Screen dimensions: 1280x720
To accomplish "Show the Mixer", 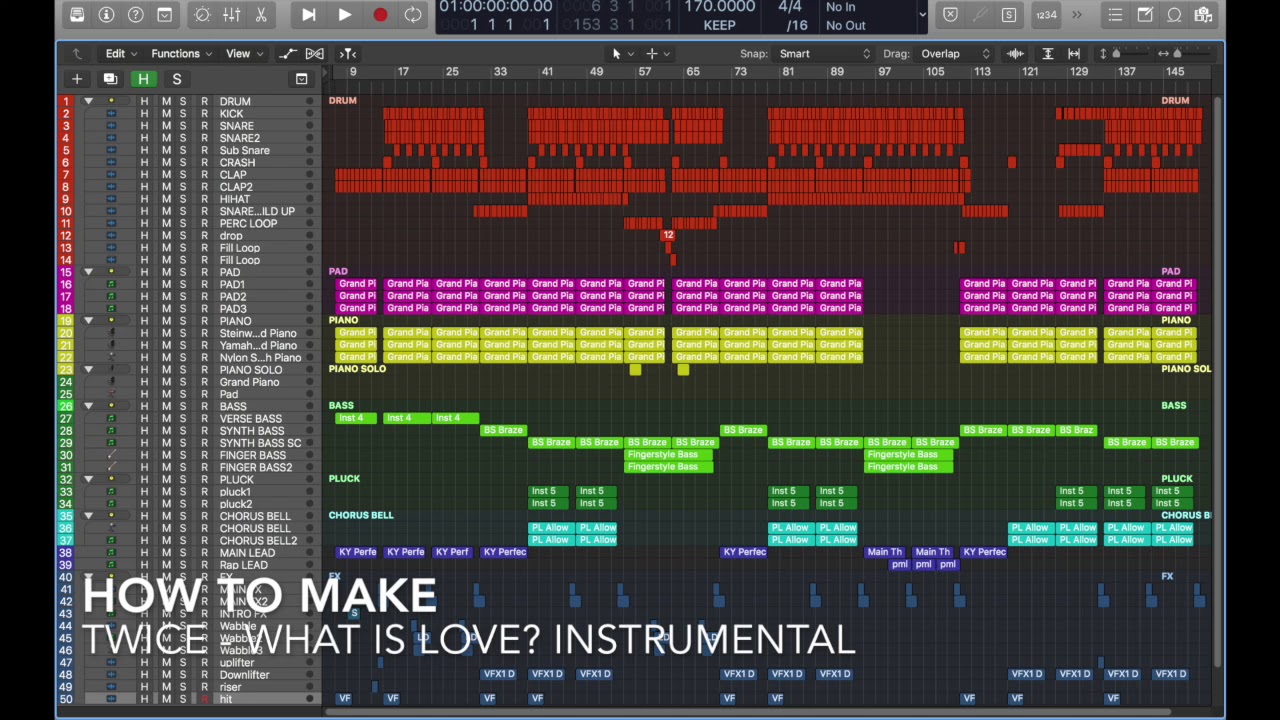I will pos(232,15).
